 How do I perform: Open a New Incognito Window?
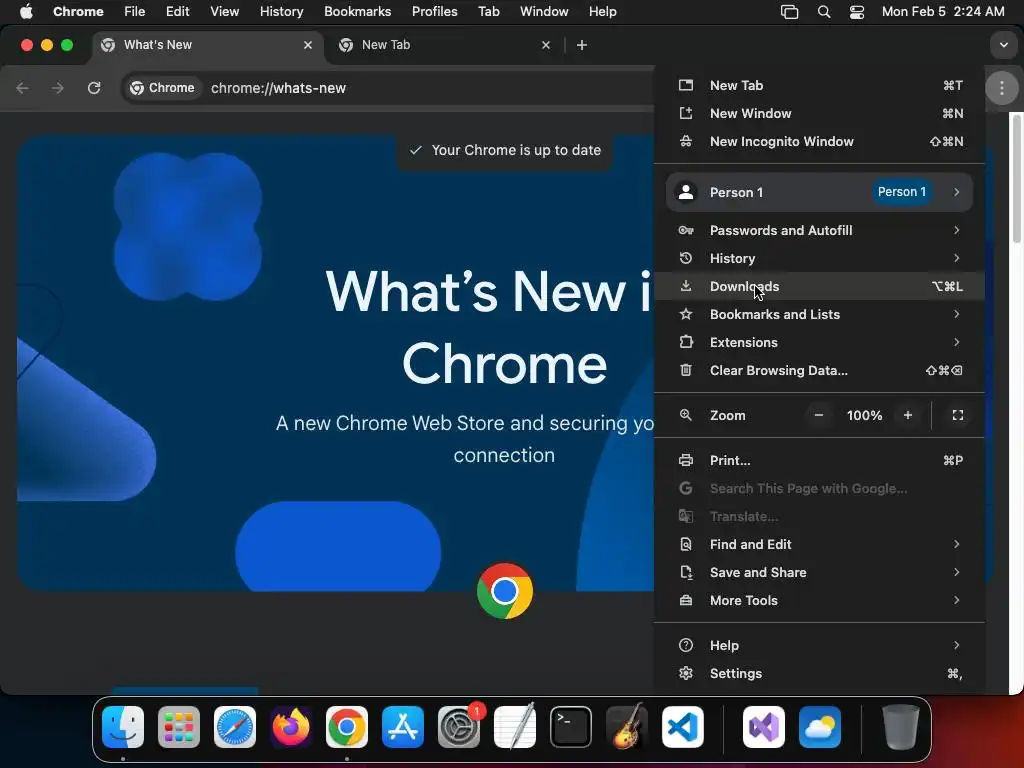820,142
